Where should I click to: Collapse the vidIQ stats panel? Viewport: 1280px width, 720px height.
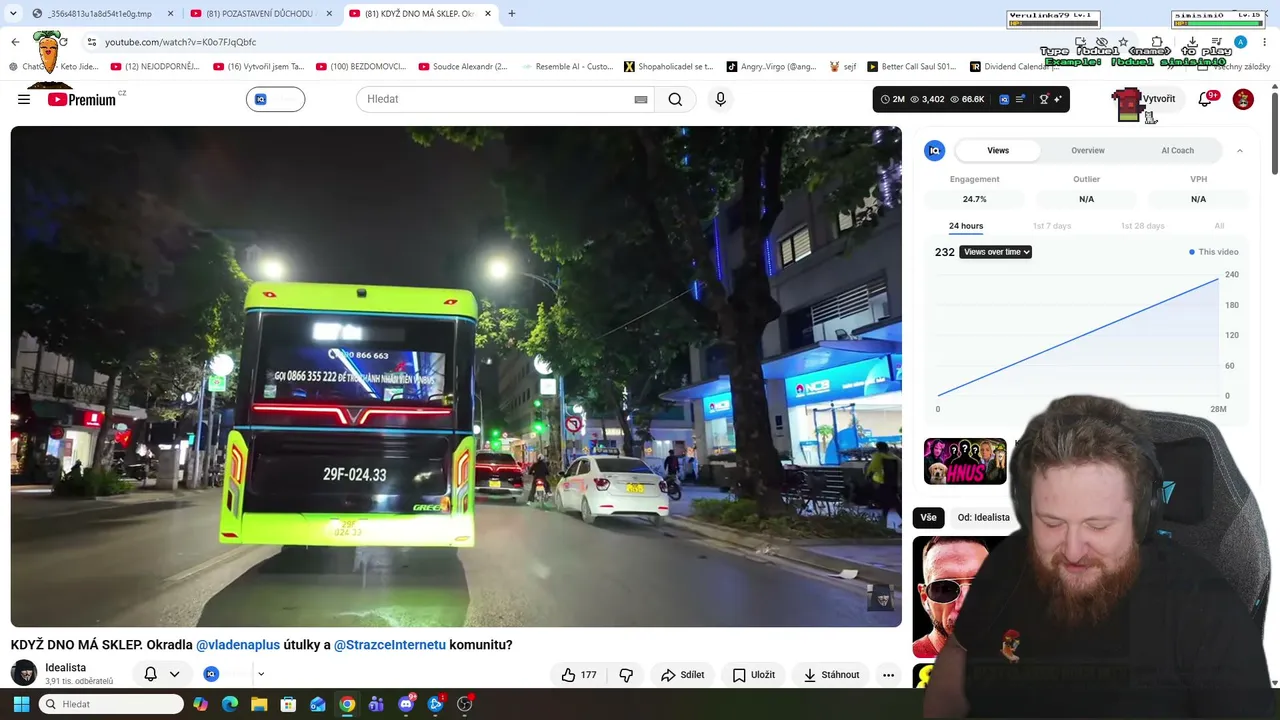(x=1240, y=151)
